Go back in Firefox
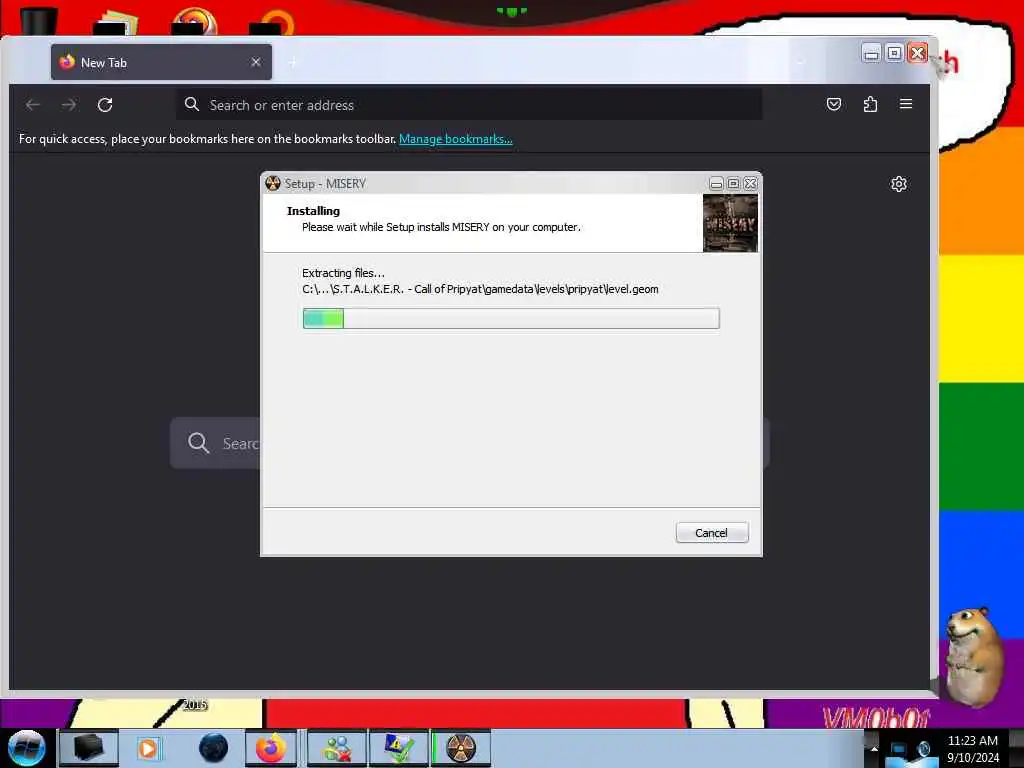The height and width of the screenshot is (768, 1024). (33, 104)
